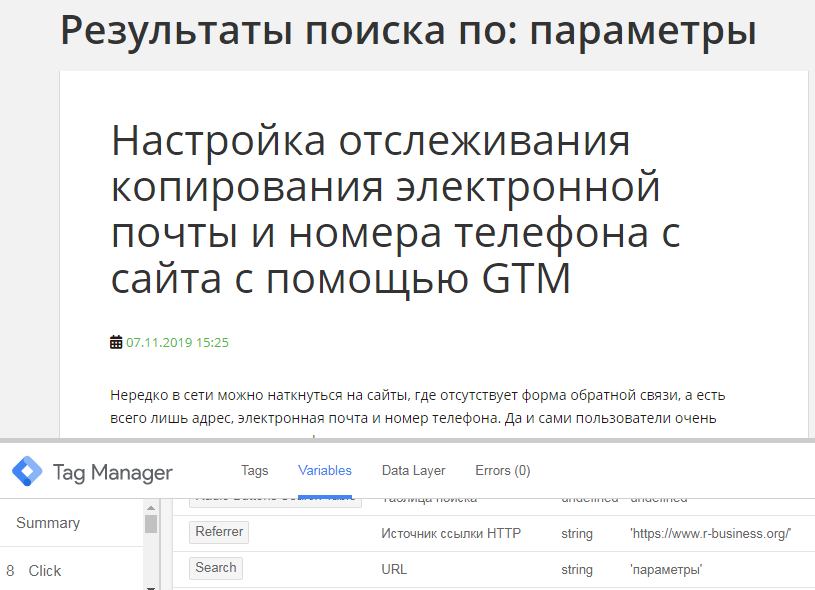Click the post date 07.11.2019 15:25
The height and width of the screenshot is (590, 815).
coord(177,342)
